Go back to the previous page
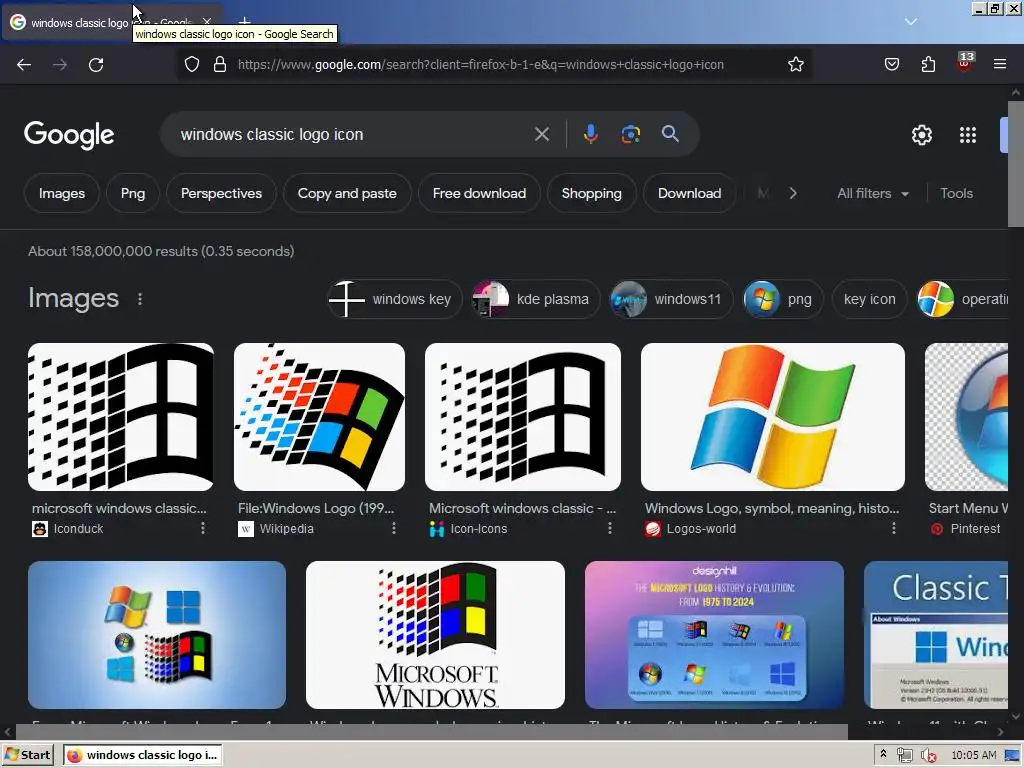Screen dimensions: 1024x768 click(x=24, y=65)
